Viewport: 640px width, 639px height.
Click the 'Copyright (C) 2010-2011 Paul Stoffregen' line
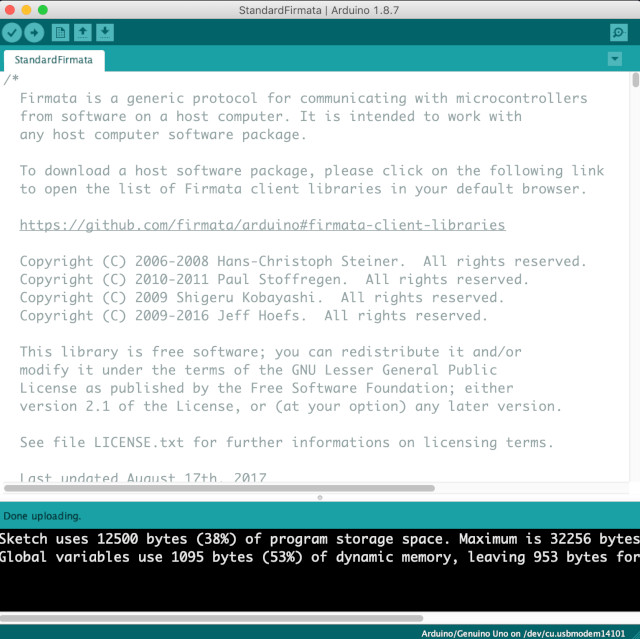point(274,280)
